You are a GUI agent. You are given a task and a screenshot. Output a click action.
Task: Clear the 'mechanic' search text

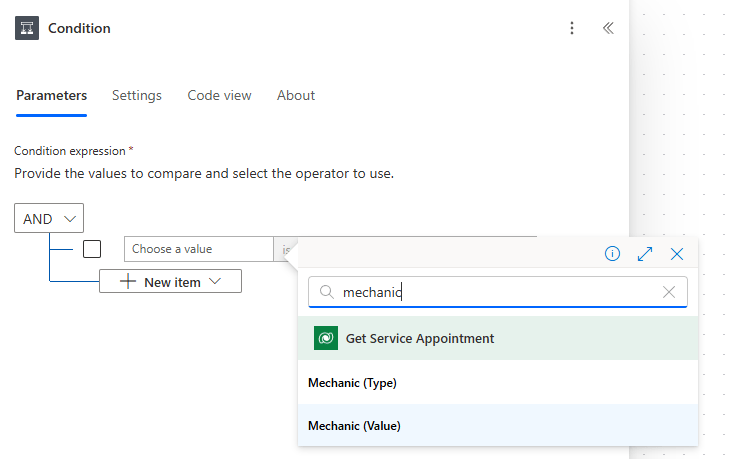pyautogui.click(x=669, y=292)
